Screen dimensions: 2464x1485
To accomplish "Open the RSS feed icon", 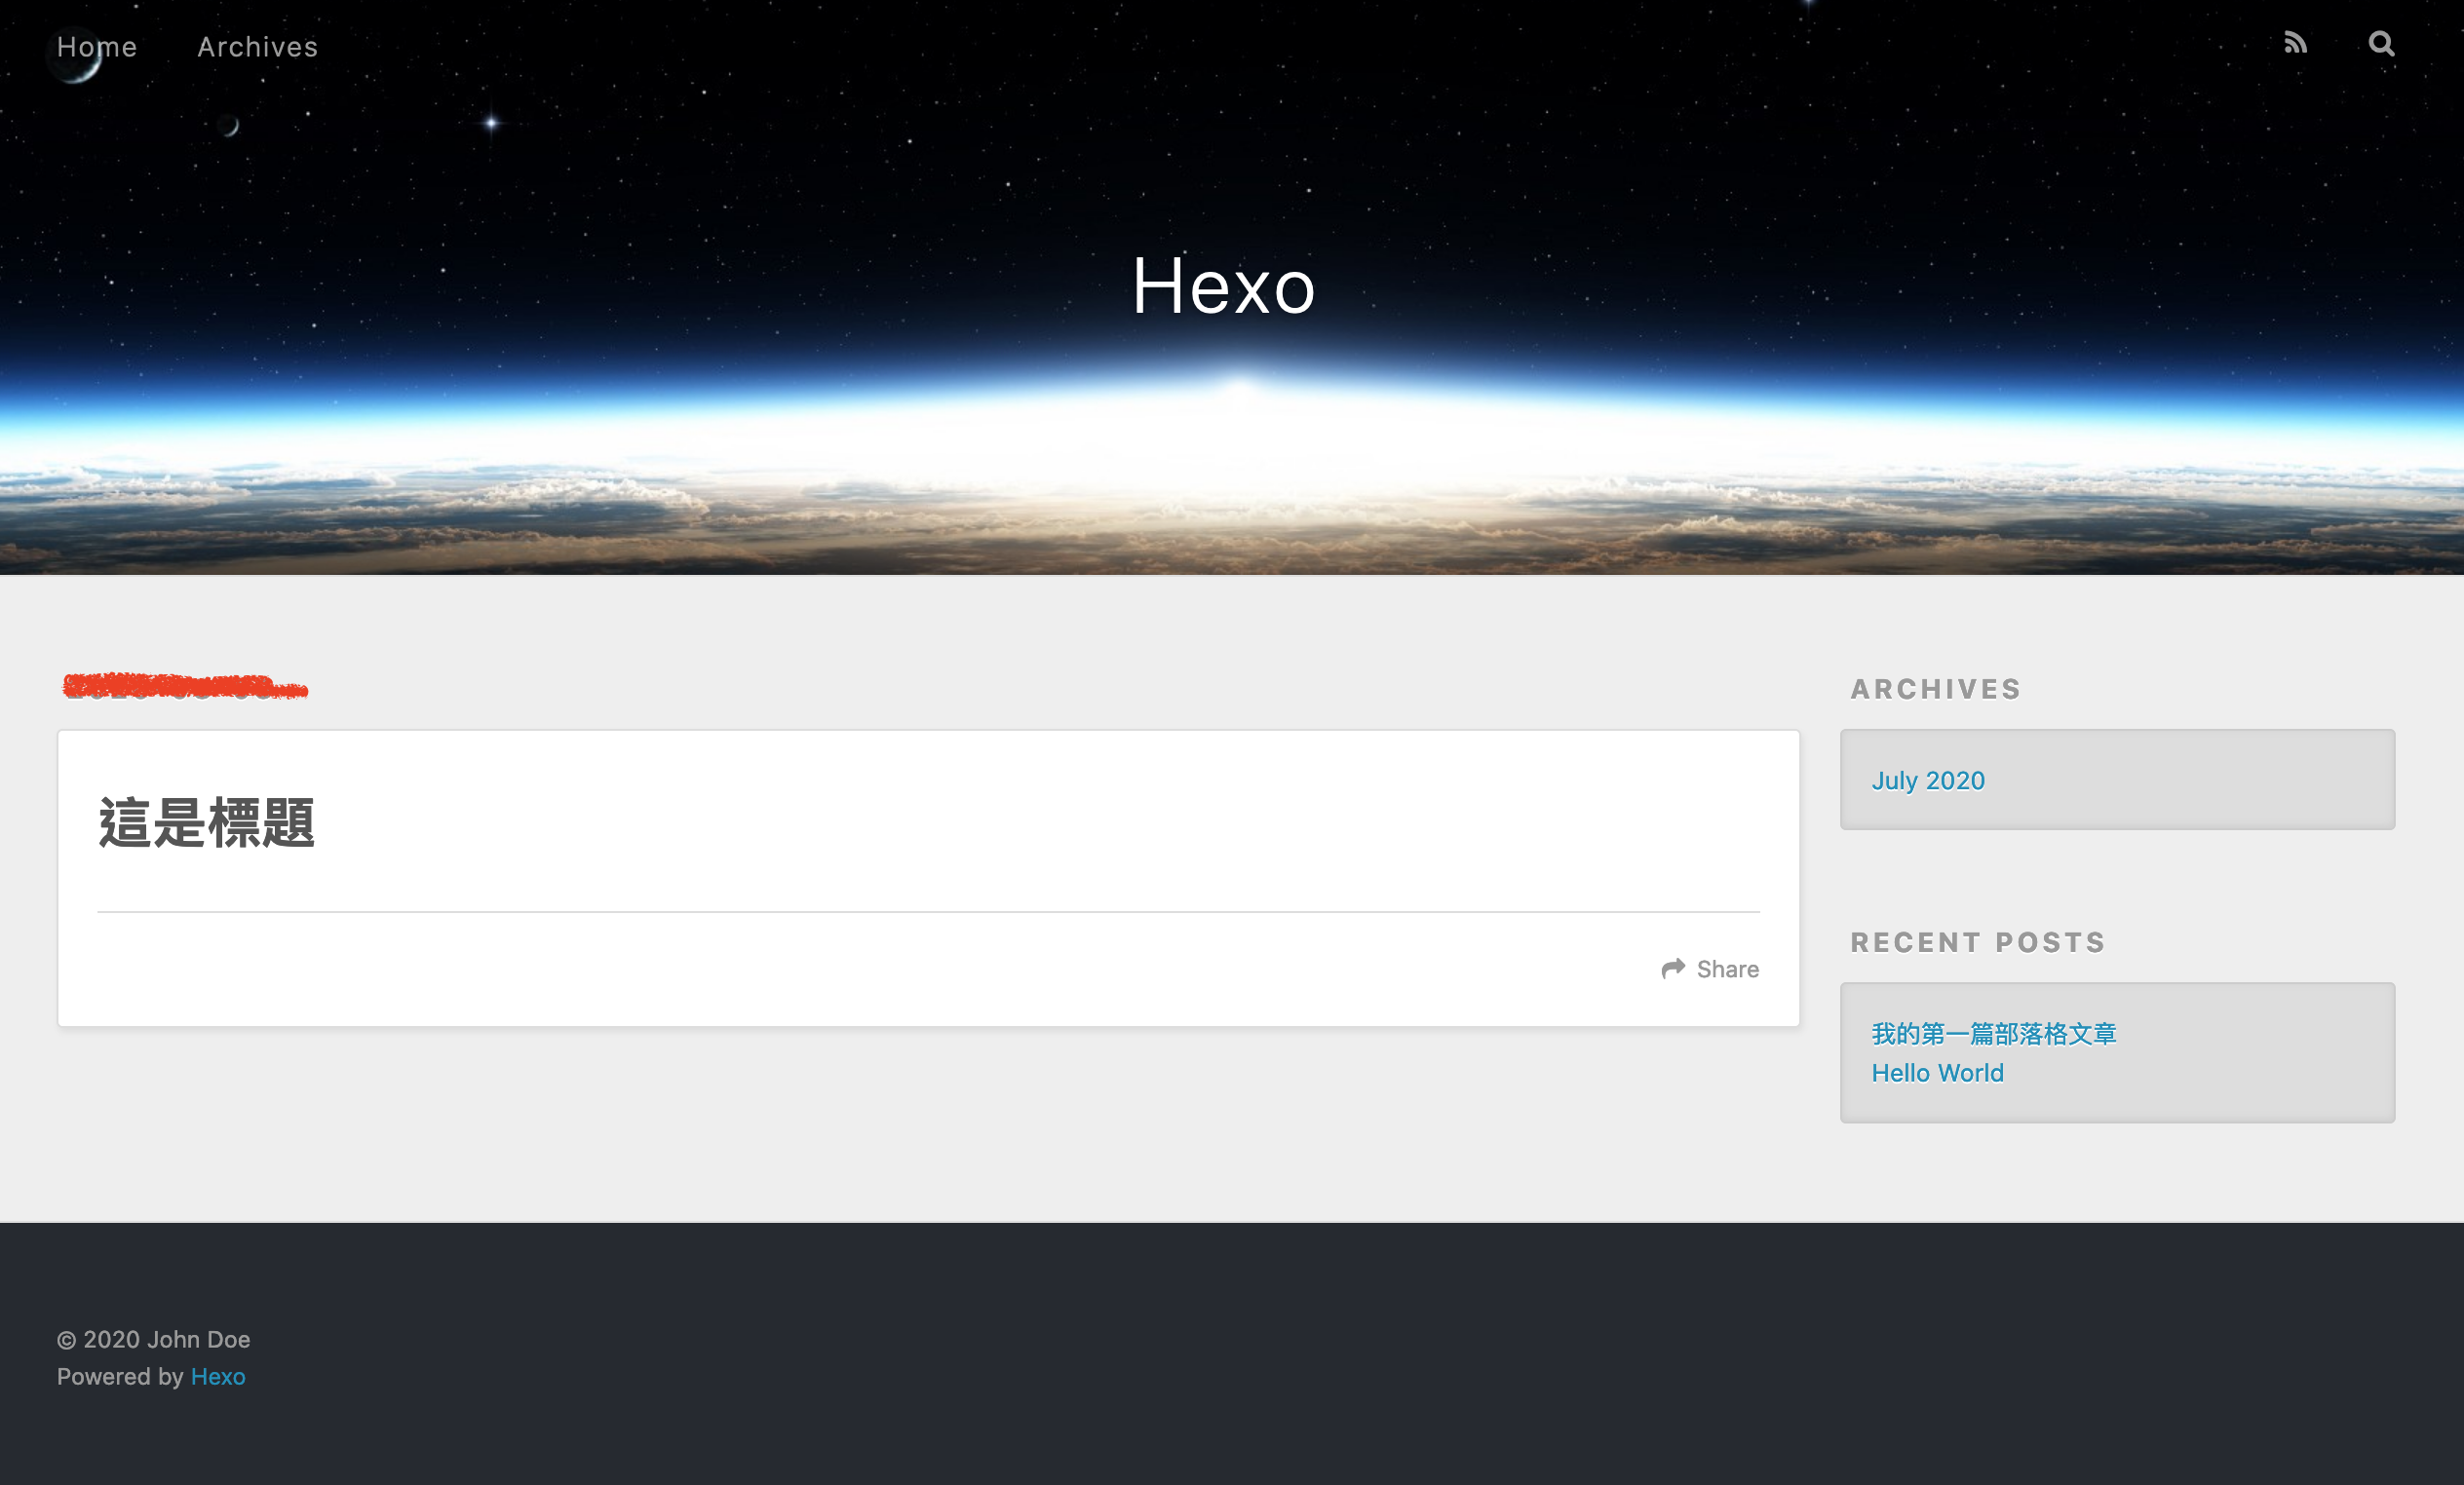I will coord(2294,43).
